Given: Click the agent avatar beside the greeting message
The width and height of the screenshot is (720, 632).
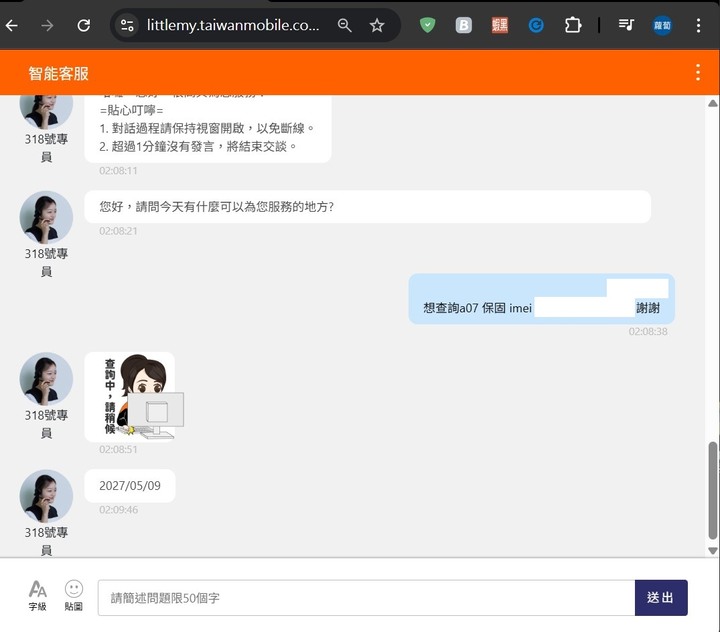Looking at the screenshot, I should pyautogui.click(x=46, y=217).
